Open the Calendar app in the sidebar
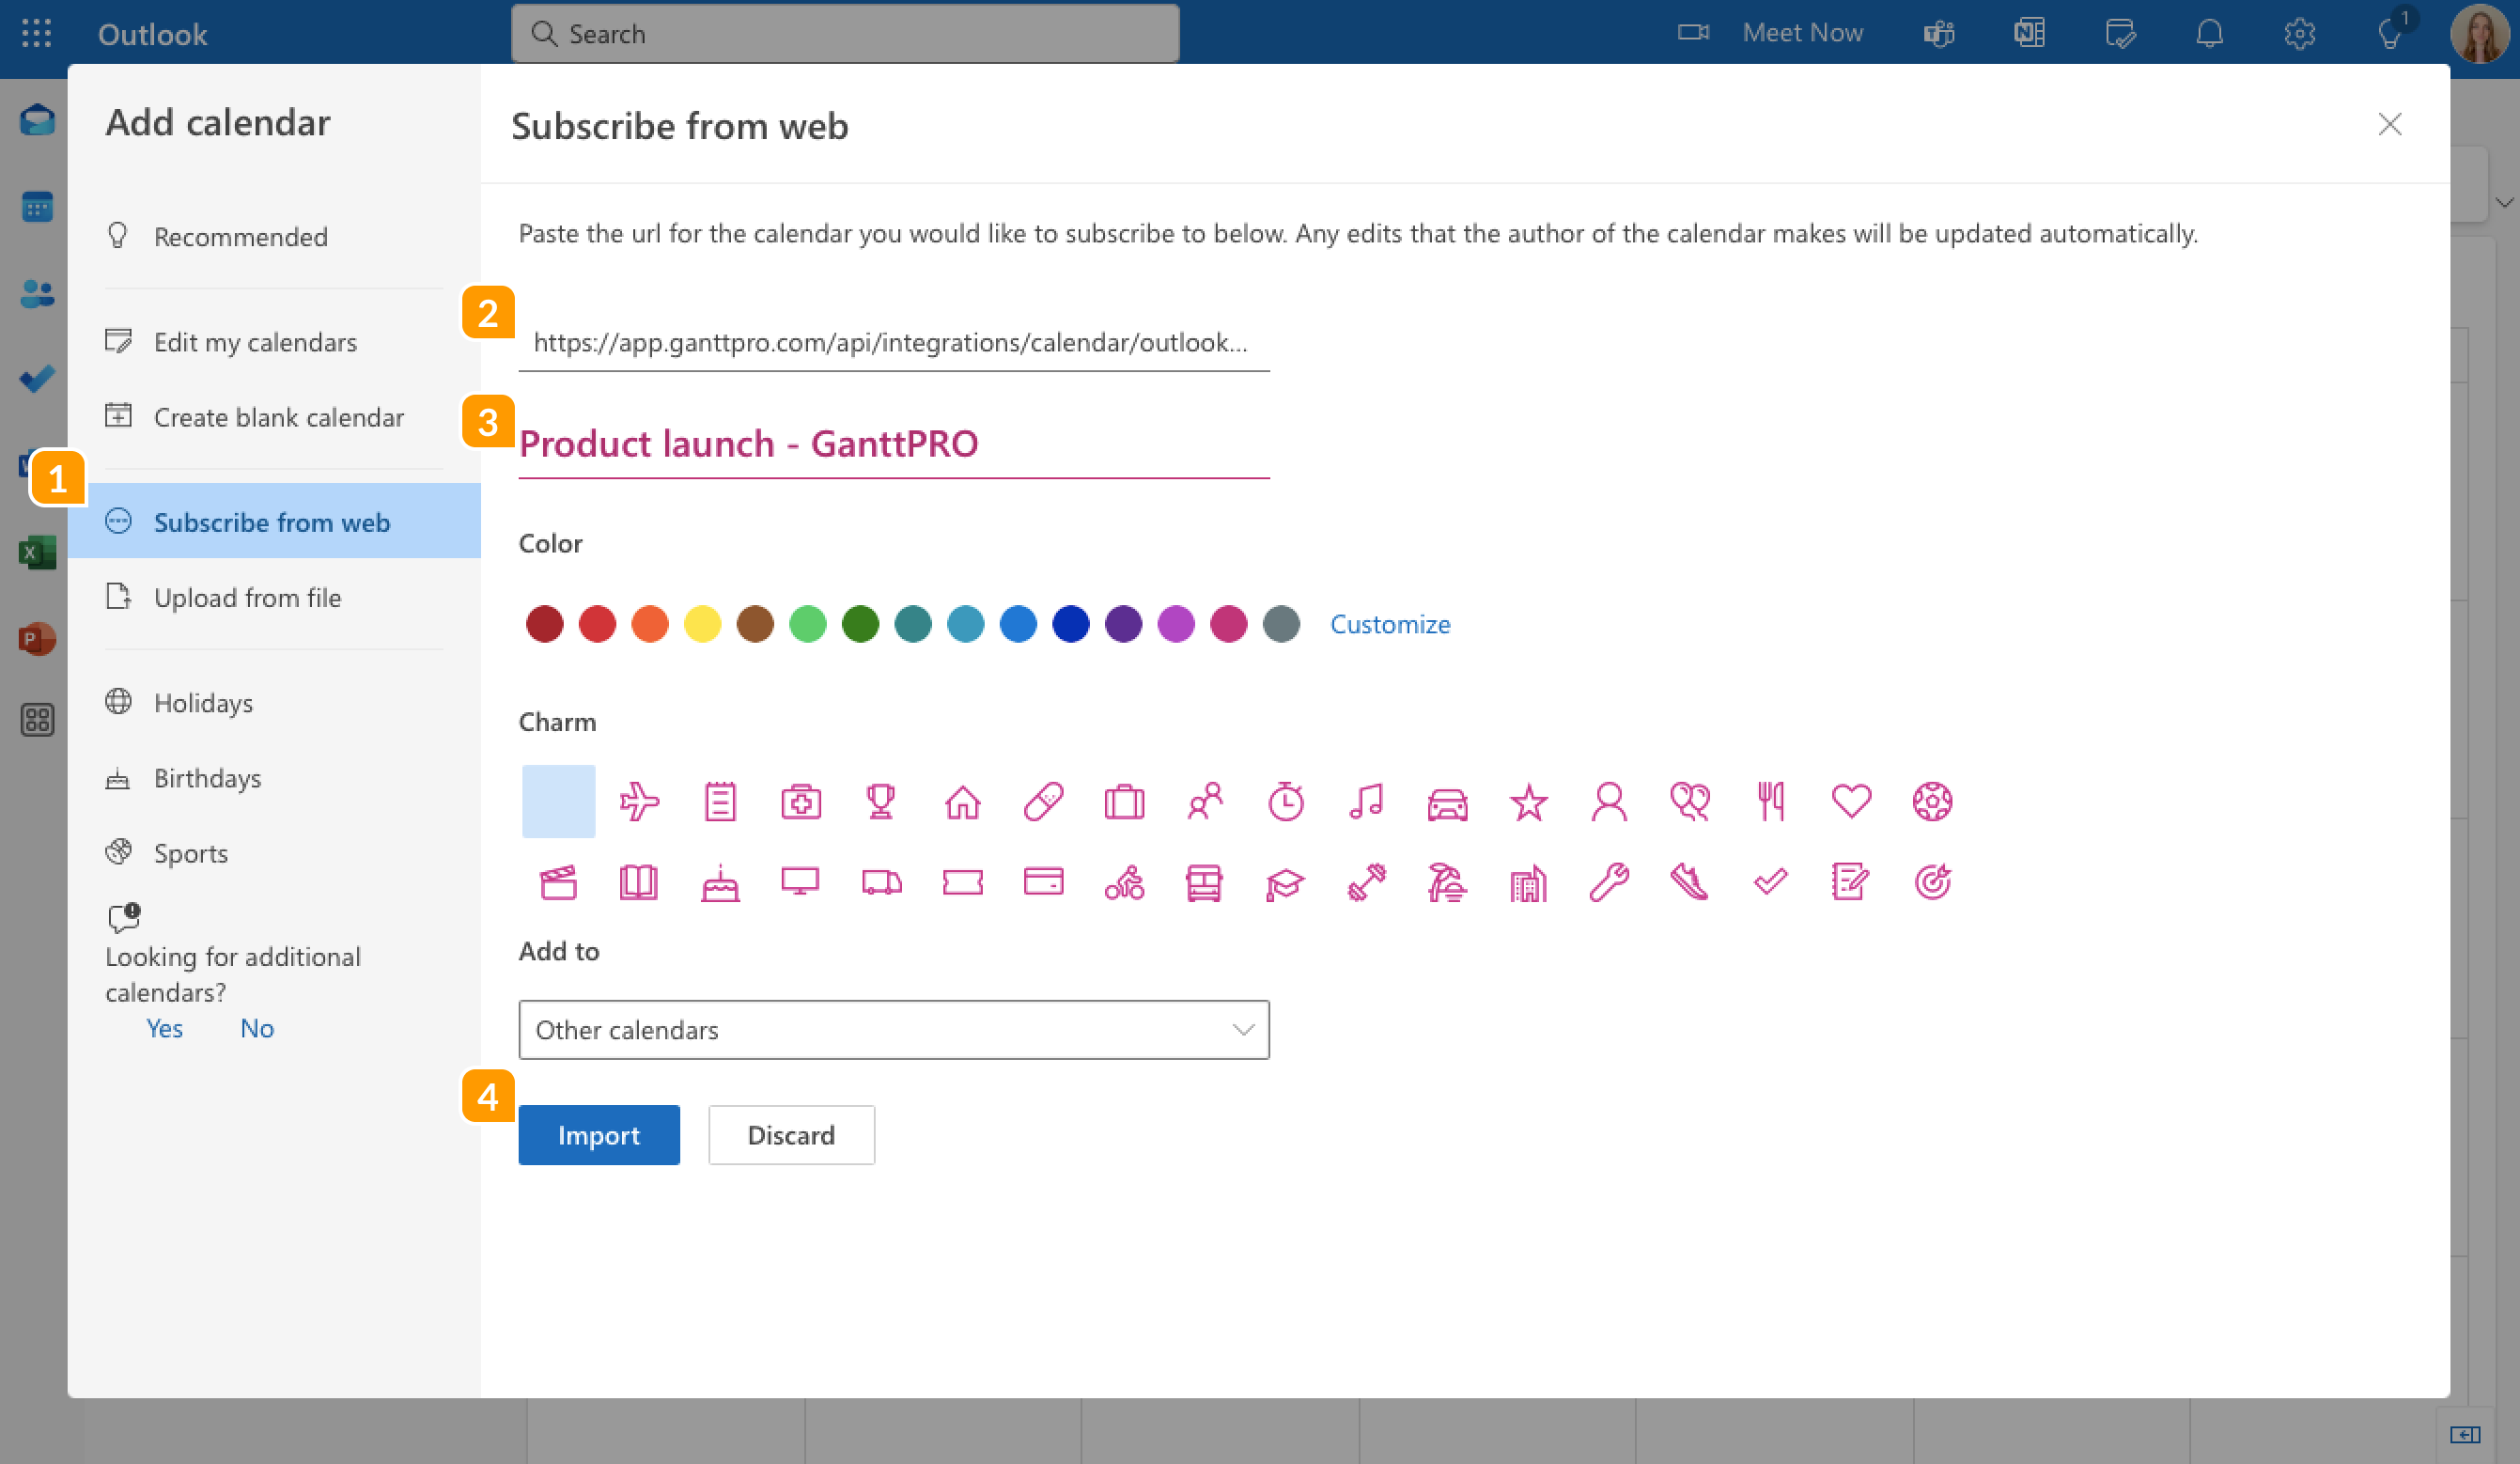 click(36, 206)
